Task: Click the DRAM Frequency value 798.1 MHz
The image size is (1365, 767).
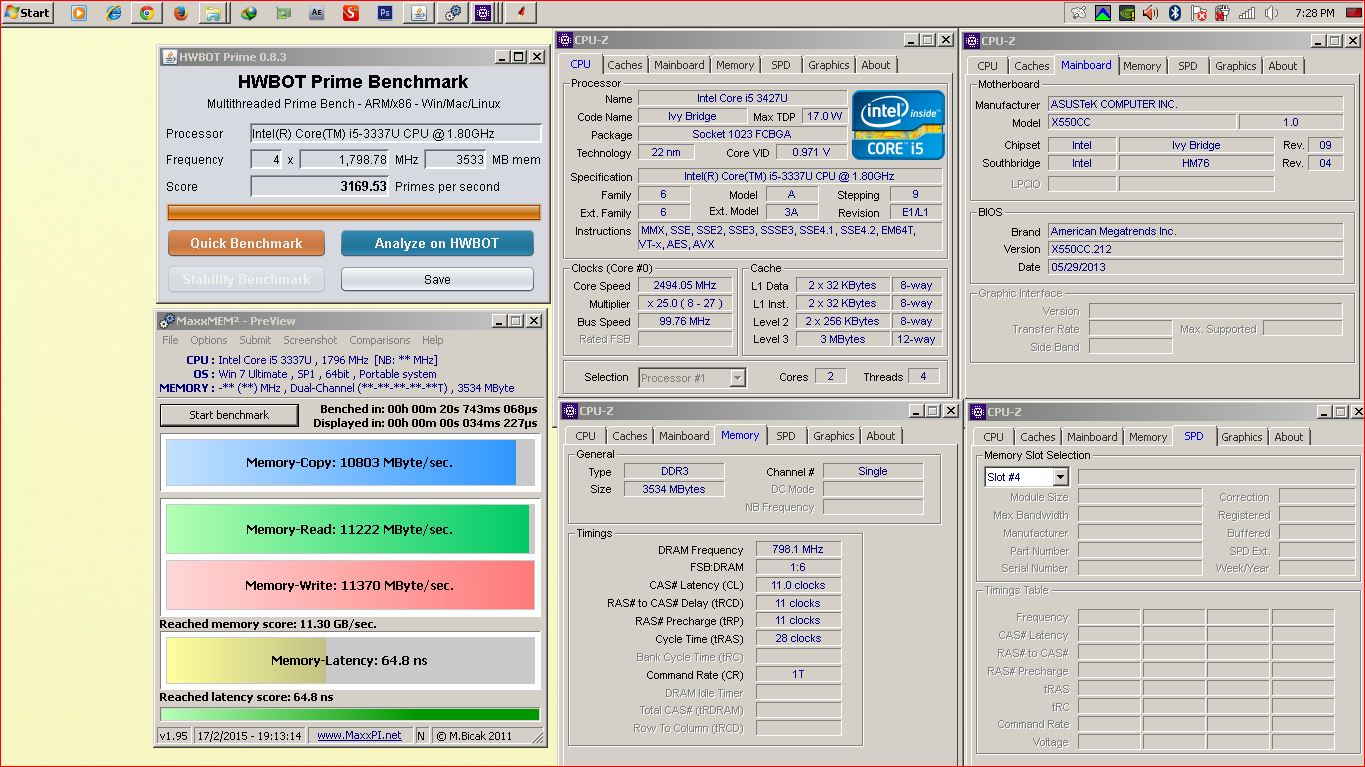Action: pos(798,549)
